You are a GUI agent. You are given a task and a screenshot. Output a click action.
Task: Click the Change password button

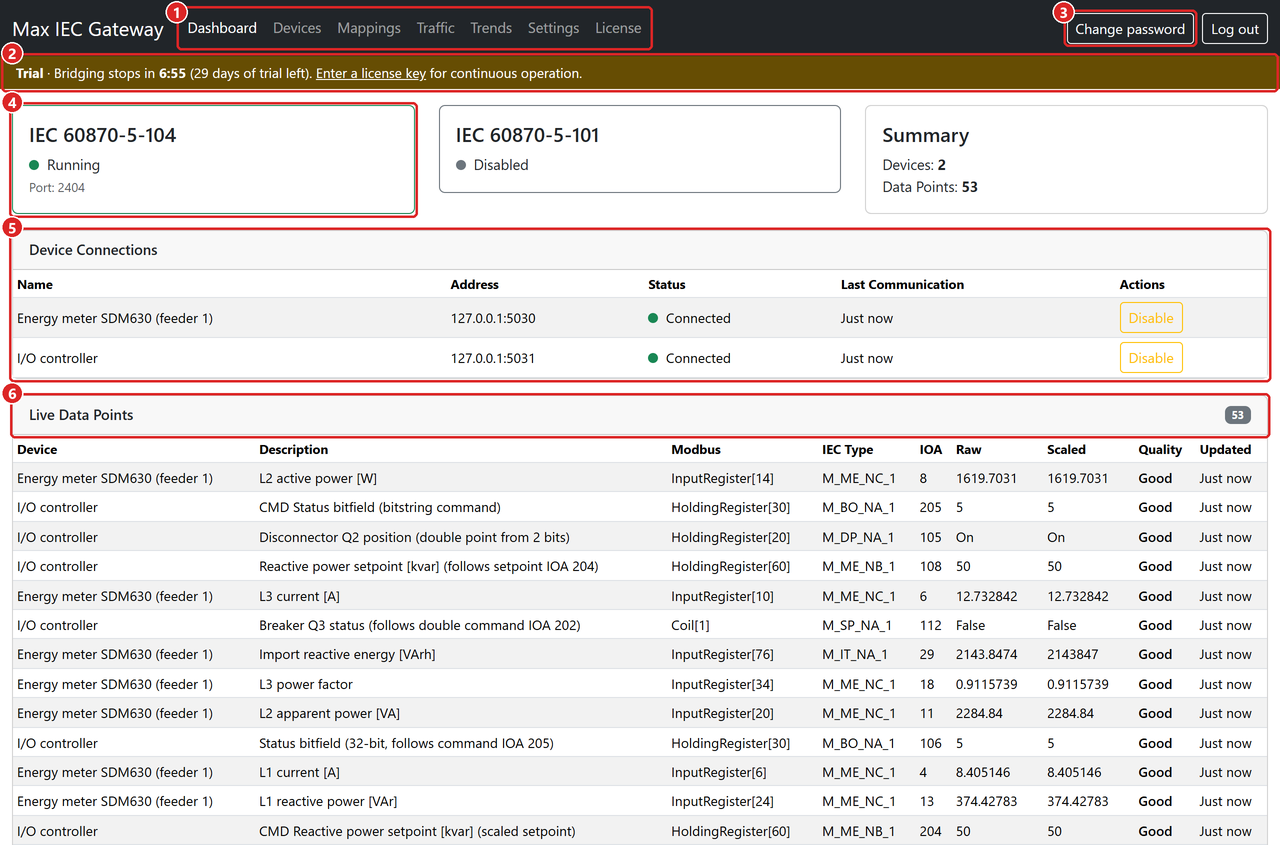pos(1130,29)
